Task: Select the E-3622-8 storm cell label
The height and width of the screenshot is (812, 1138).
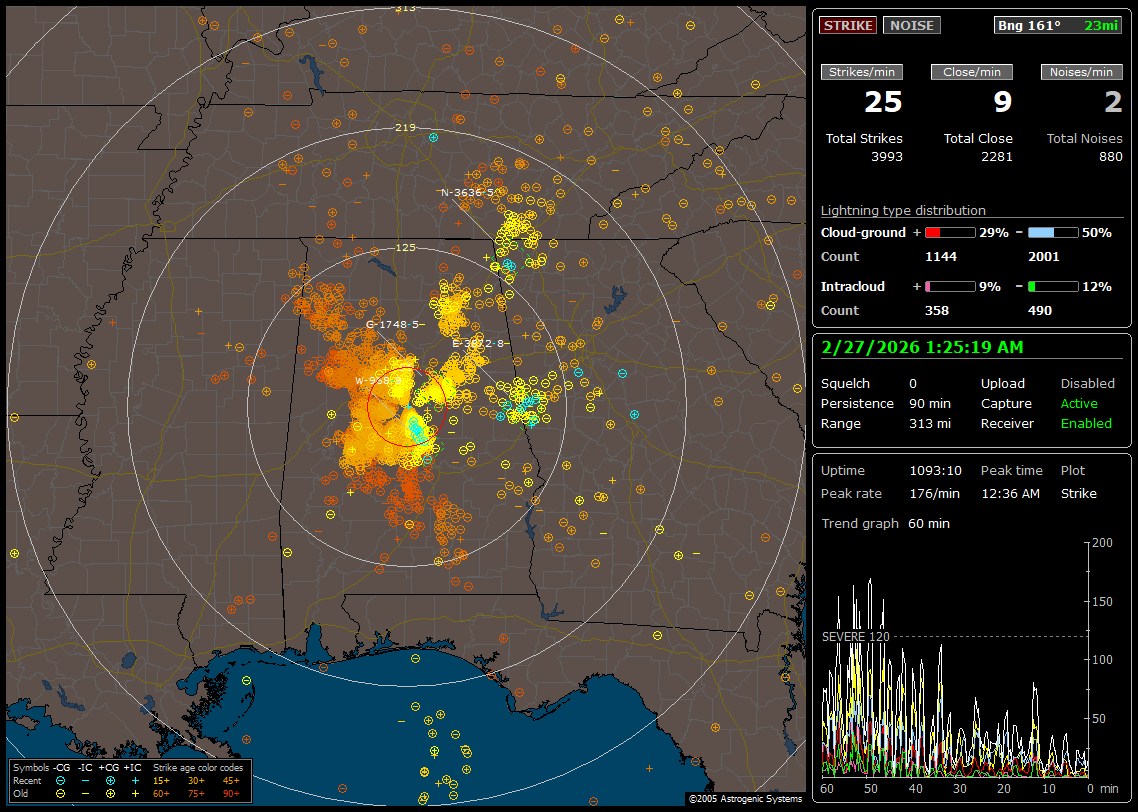Action: pyautogui.click(x=479, y=343)
